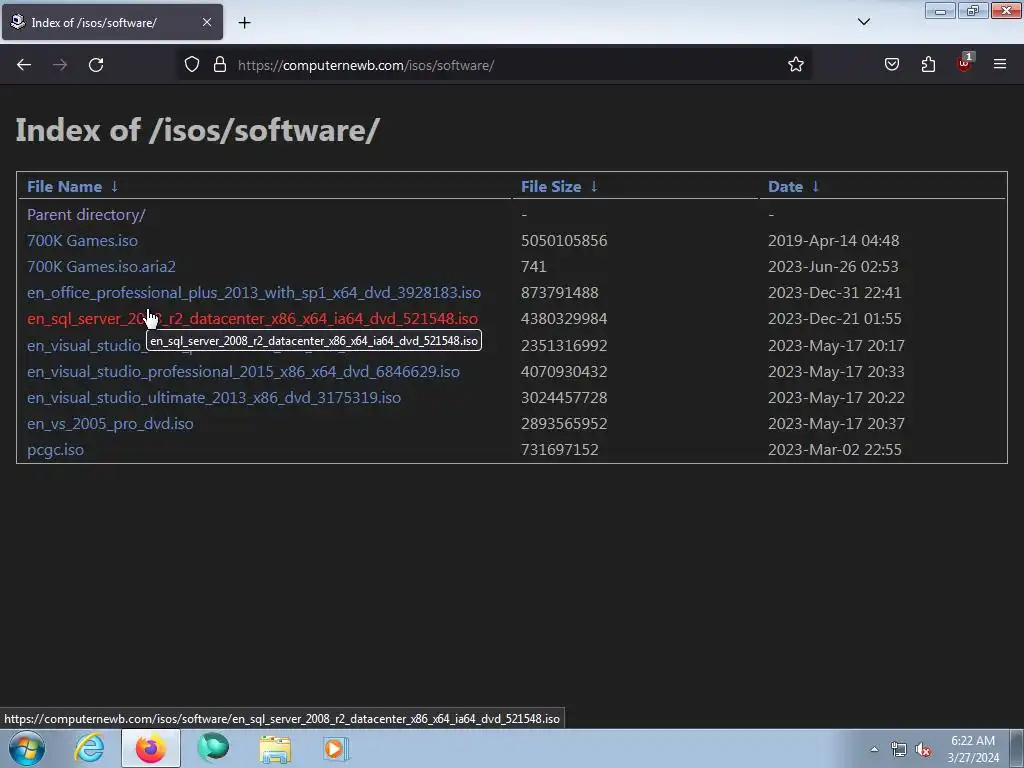This screenshot has height=768, width=1024.
Task: Save page to Pocket
Action: pyautogui.click(x=891, y=65)
